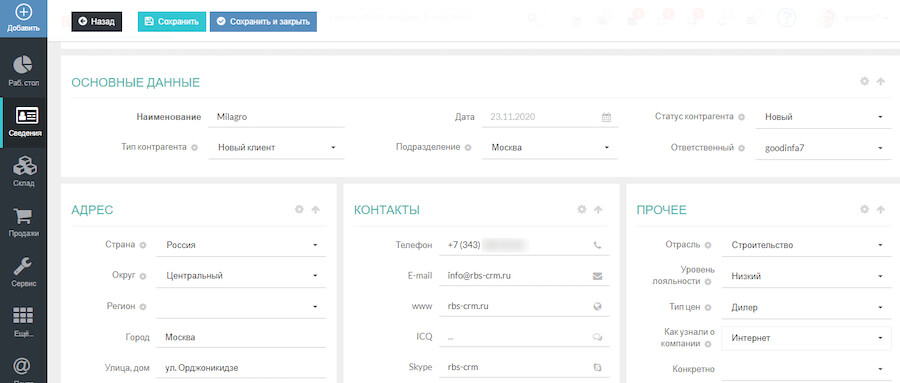Click gear next to Уровень лояльности label

(x=708, y=282)
